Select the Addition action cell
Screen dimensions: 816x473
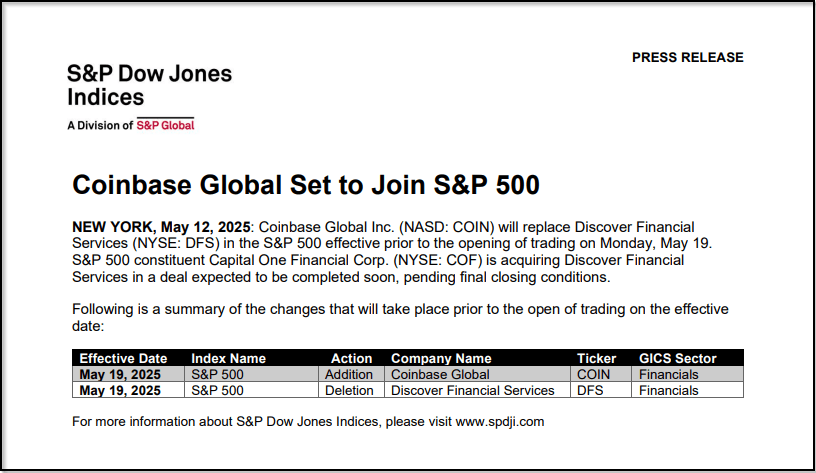[348, 374]
